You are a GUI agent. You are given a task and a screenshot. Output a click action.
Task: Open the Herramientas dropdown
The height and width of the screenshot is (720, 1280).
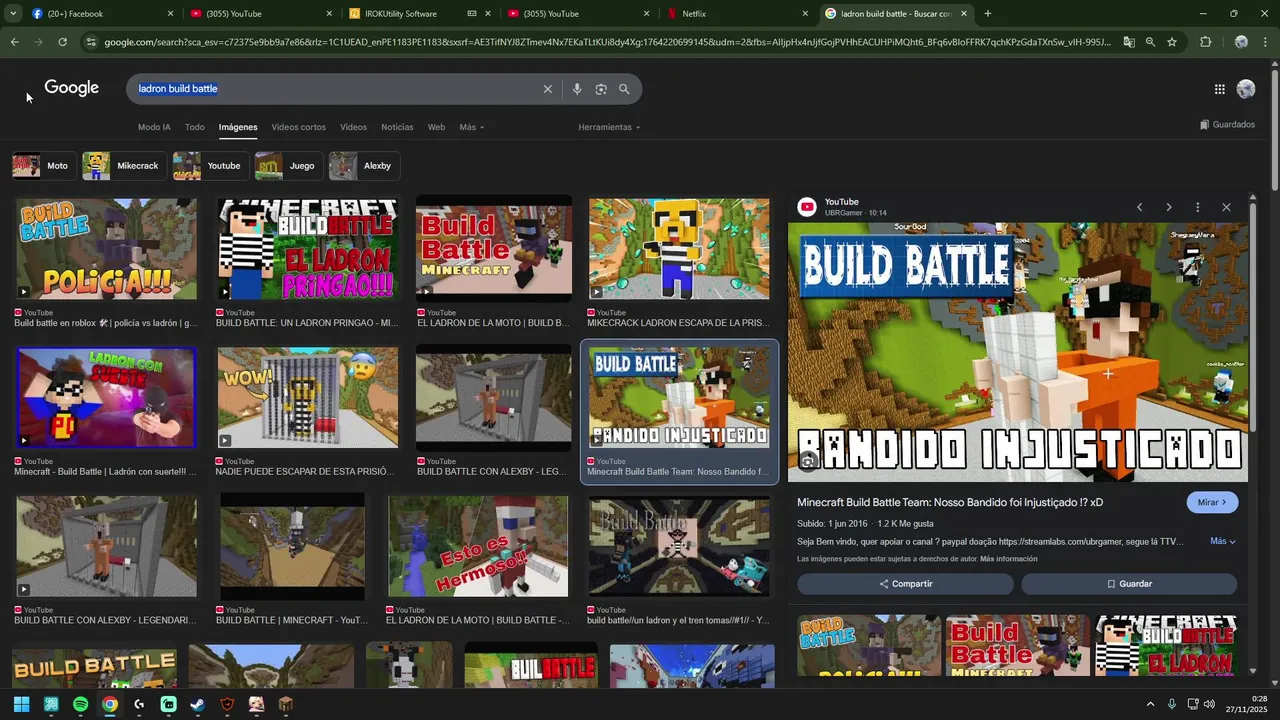[x=609, y=127]
